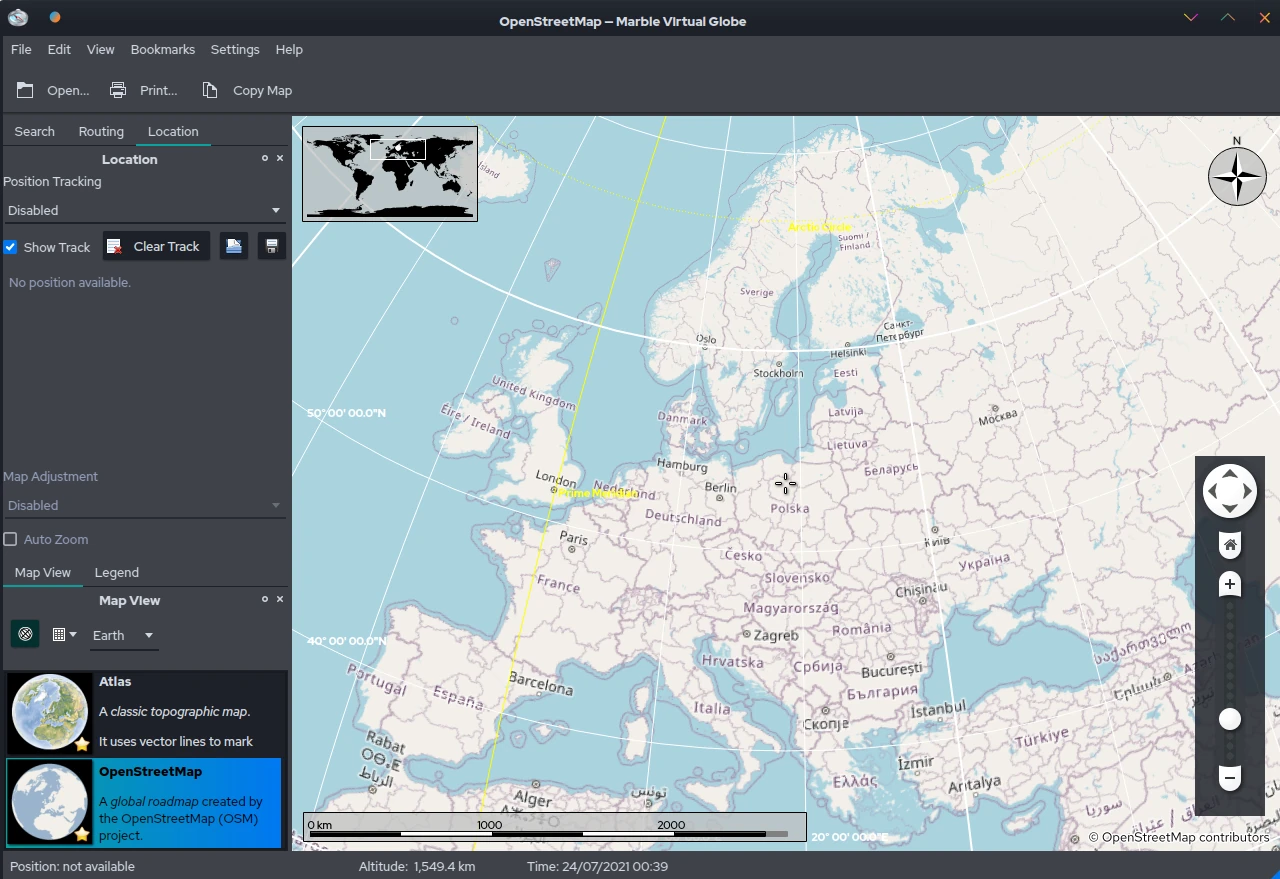1280x879 pixels.
Task: Click the open track file icon
Action: pos(234,246)
